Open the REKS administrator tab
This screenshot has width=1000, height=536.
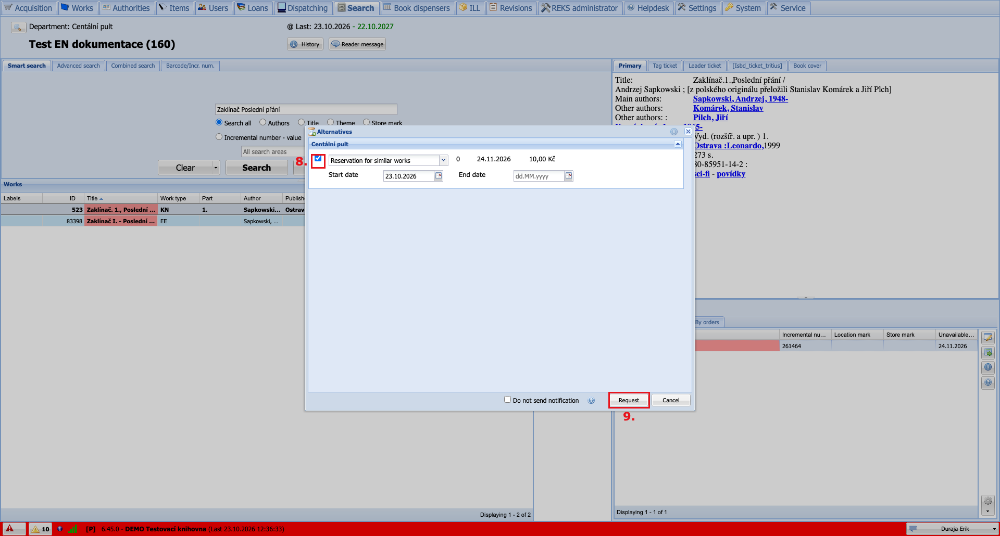coord(580,8)
